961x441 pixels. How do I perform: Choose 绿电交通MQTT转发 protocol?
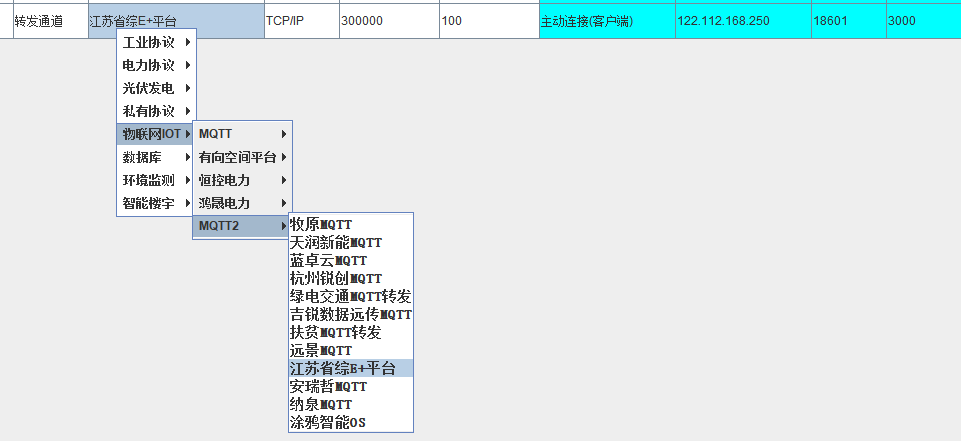click(351, 296)
